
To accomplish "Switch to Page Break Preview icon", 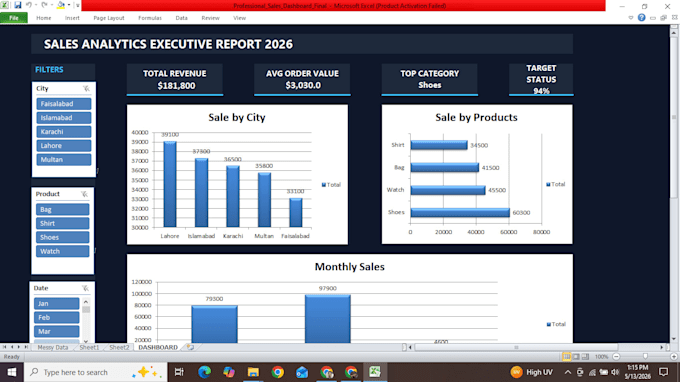I will pos(585,357).
